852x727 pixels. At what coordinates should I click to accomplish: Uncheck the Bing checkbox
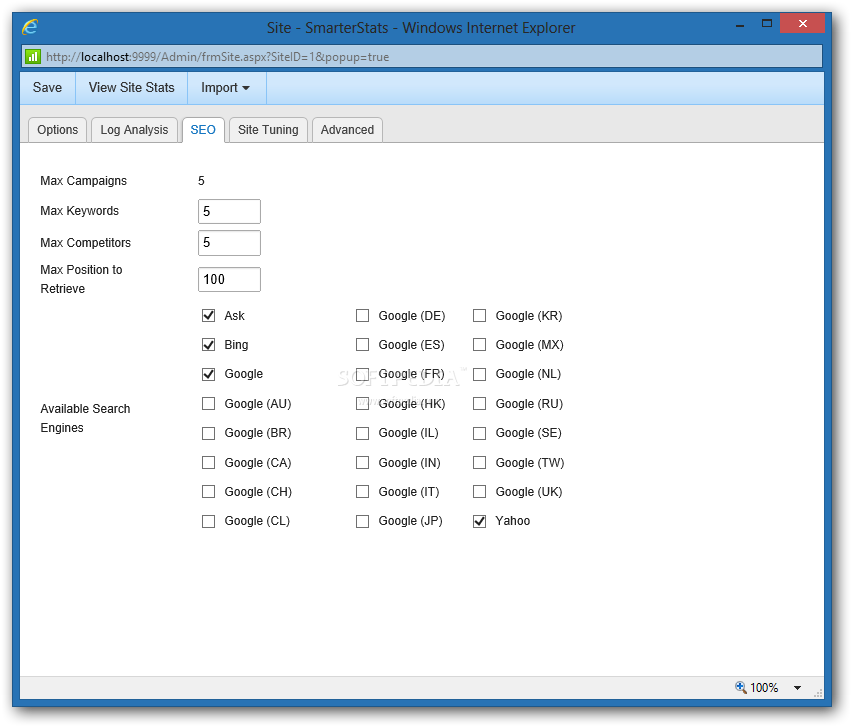pyautogui.click(x=209, y=344)
